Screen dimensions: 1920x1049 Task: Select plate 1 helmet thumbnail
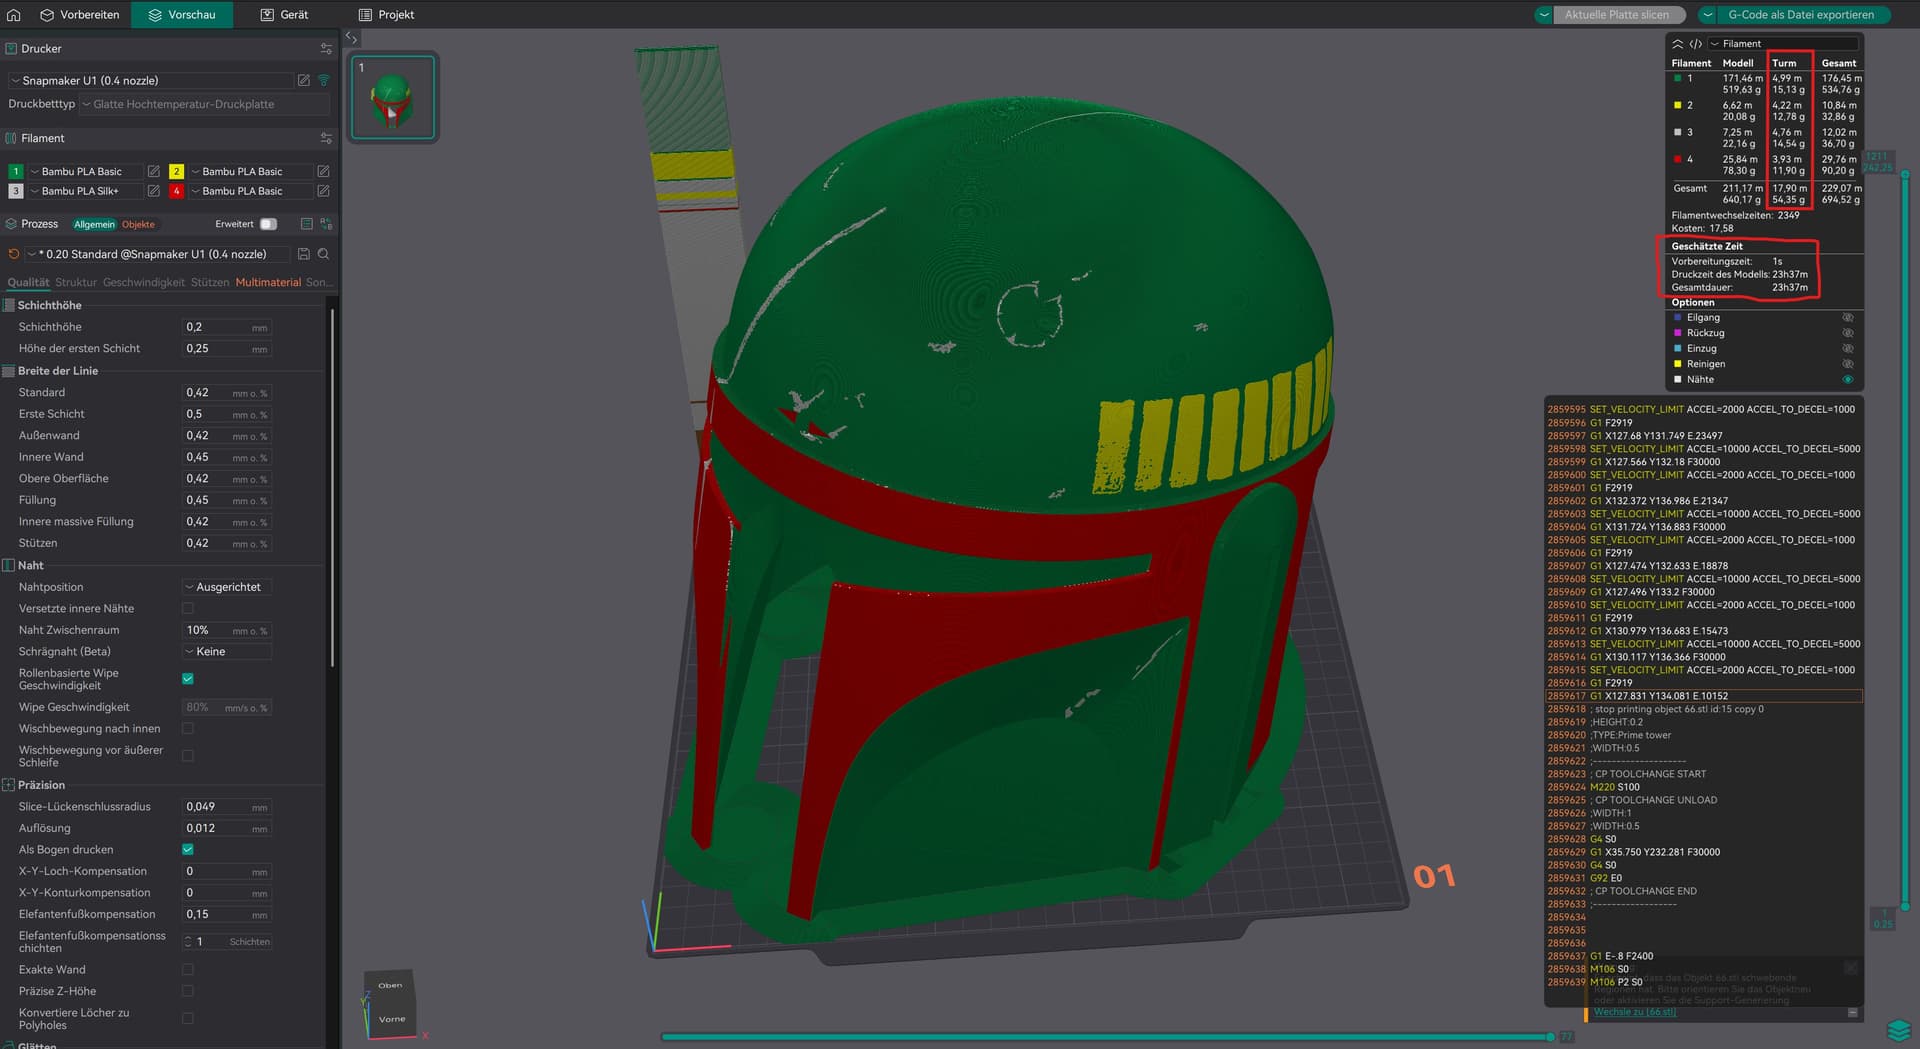click(x=393, y=97)
